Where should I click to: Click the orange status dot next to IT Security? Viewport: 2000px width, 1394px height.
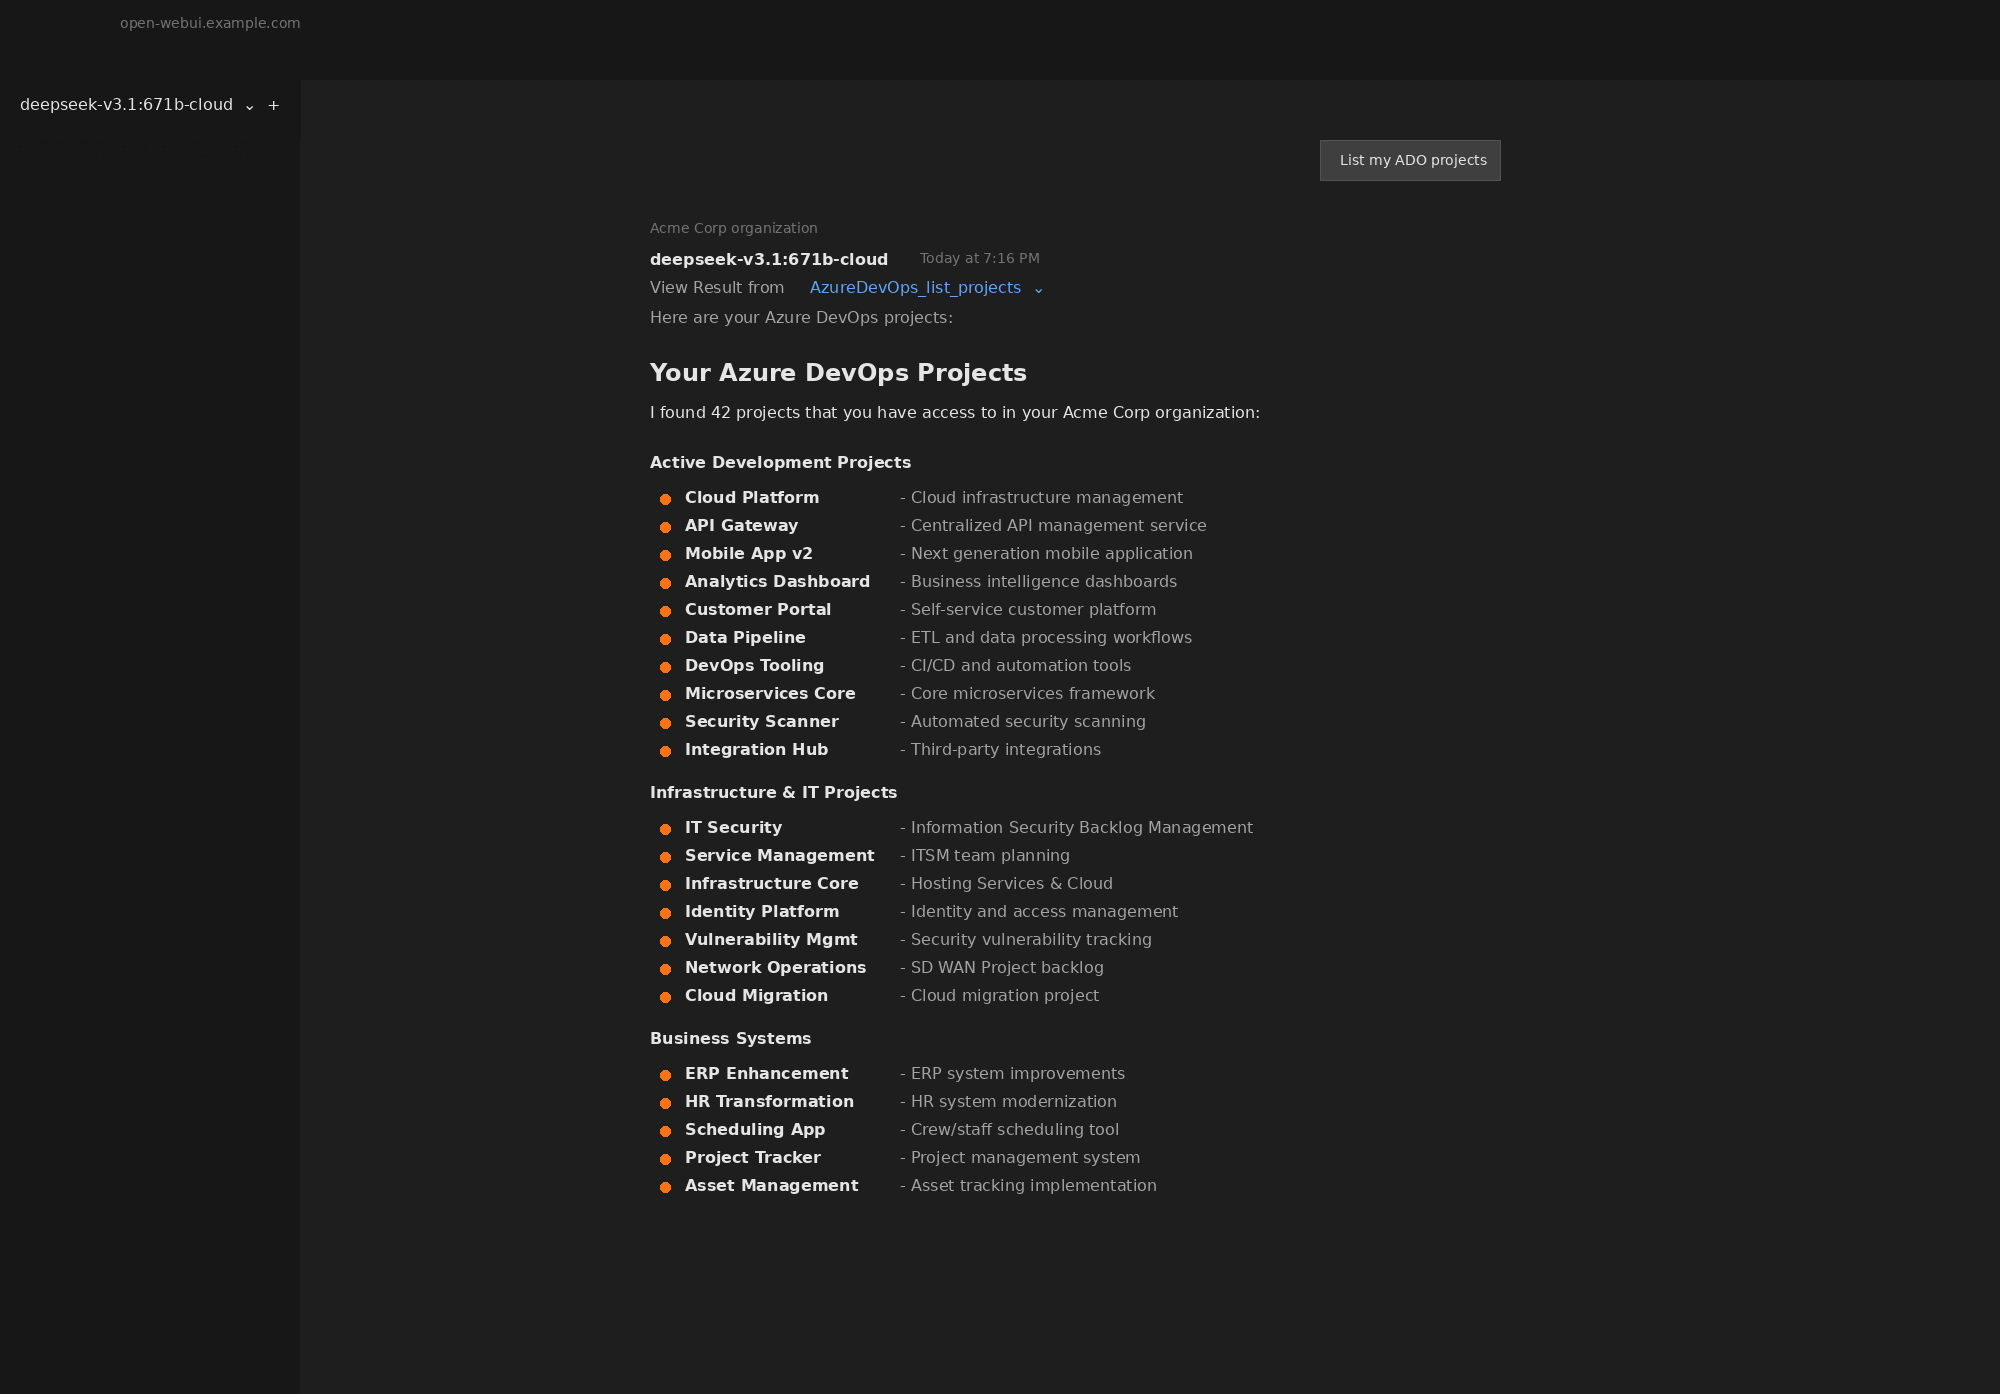point(666,828)
